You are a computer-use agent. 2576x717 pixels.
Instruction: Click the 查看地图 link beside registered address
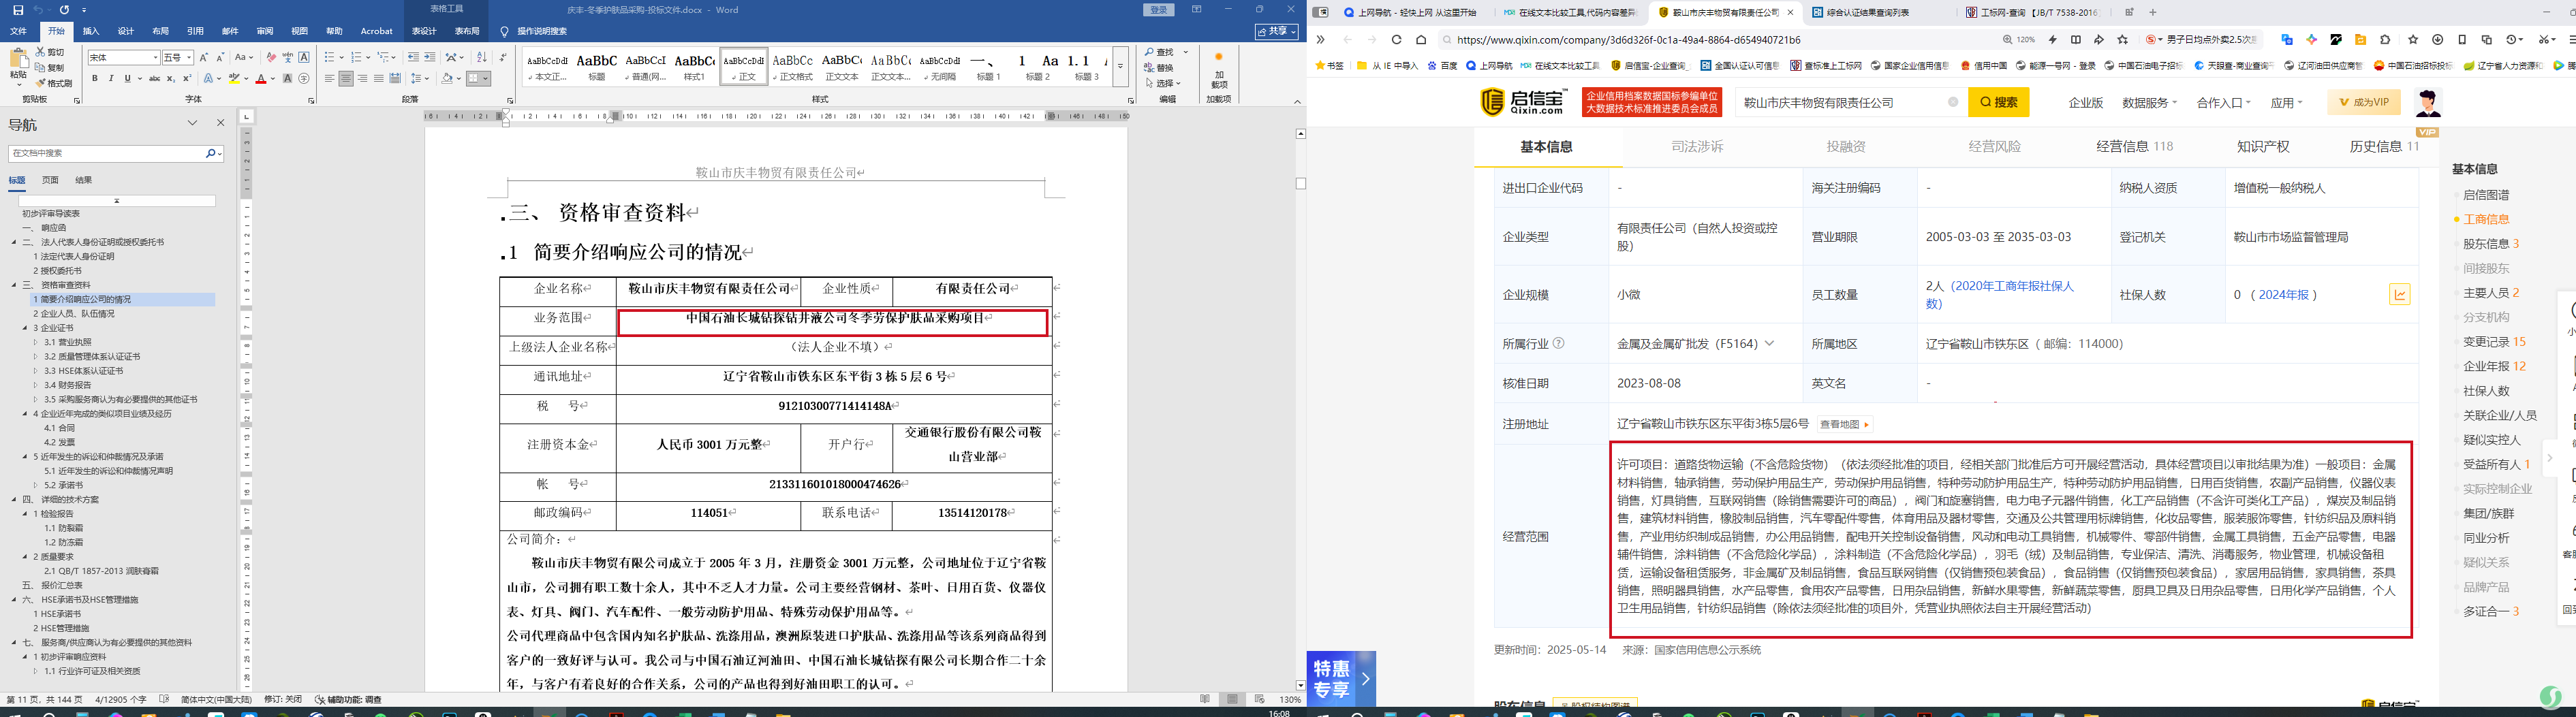(1844, 425)
